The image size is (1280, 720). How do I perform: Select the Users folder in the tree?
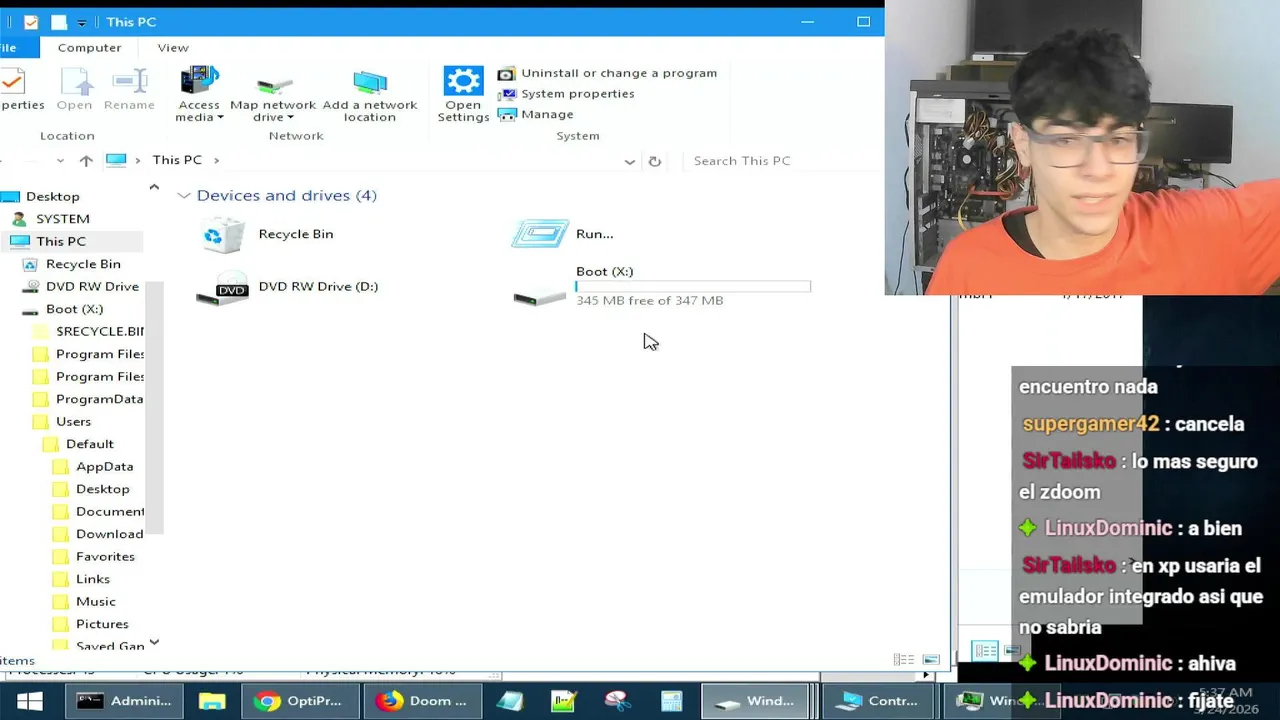click(x=73, y=421)
